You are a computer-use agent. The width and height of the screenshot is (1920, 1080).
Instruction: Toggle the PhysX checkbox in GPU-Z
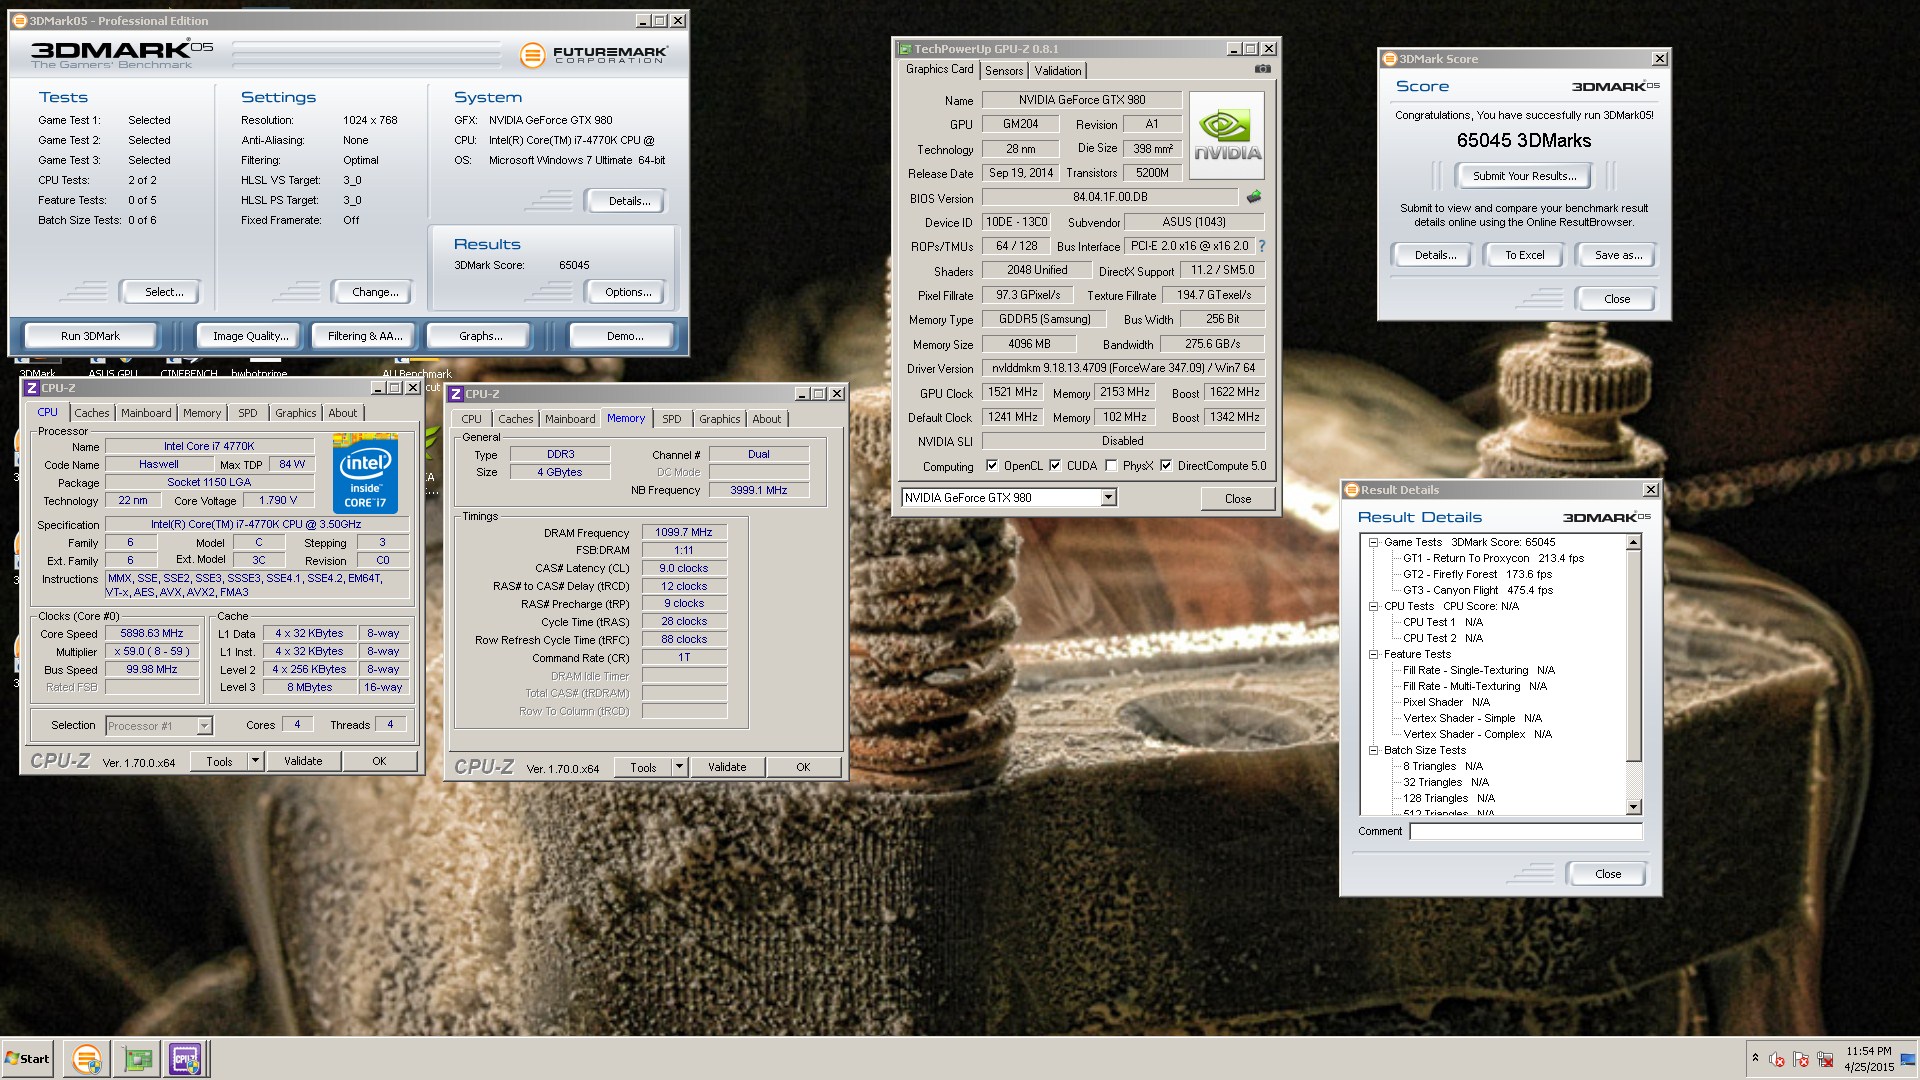(x=1111, y=466)
